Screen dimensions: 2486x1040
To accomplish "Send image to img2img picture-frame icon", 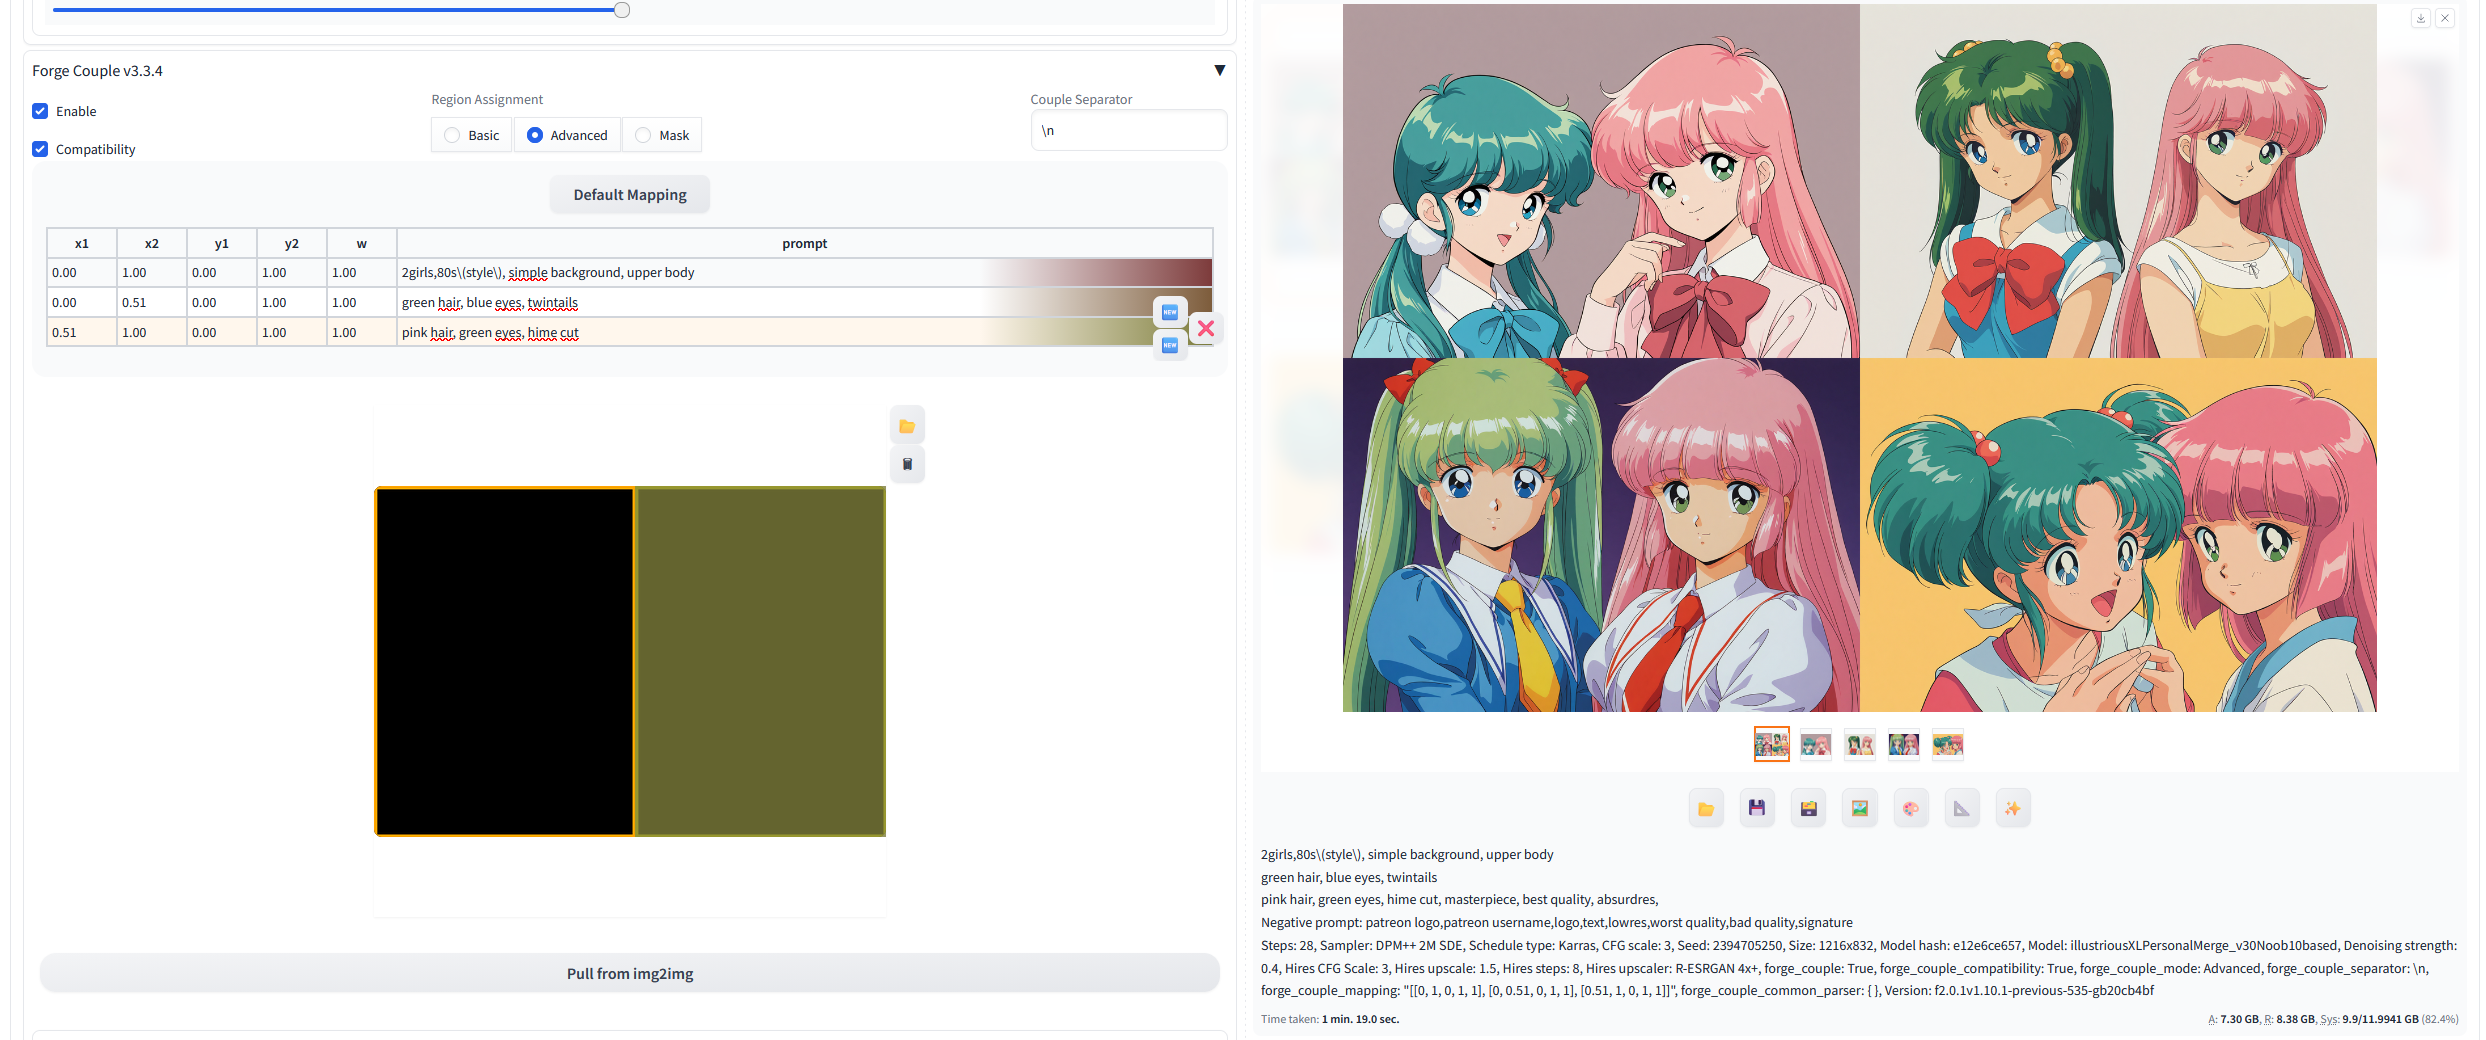I will (x=1860, y=809).
